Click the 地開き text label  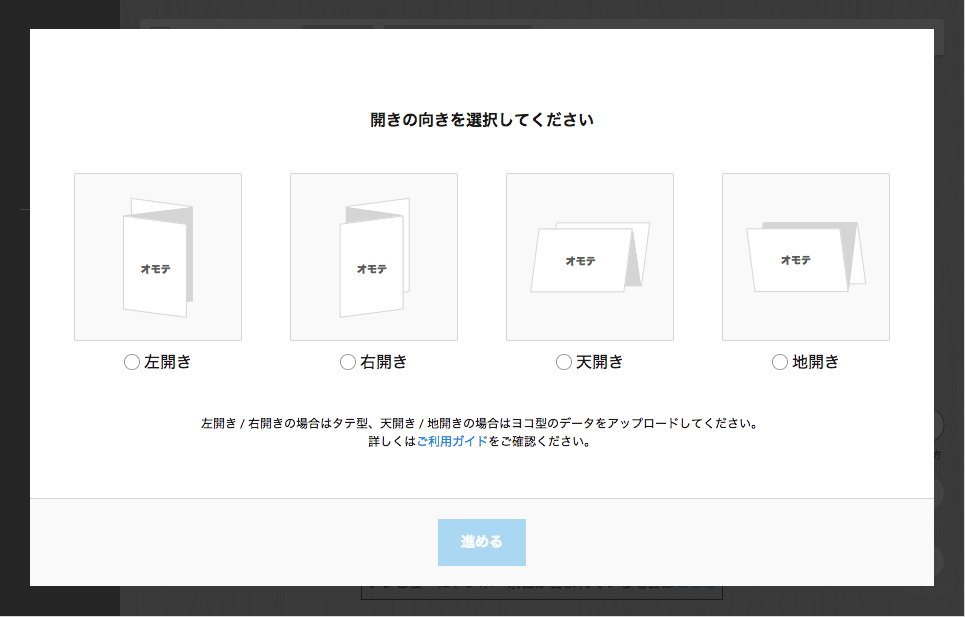click(816, 362)
